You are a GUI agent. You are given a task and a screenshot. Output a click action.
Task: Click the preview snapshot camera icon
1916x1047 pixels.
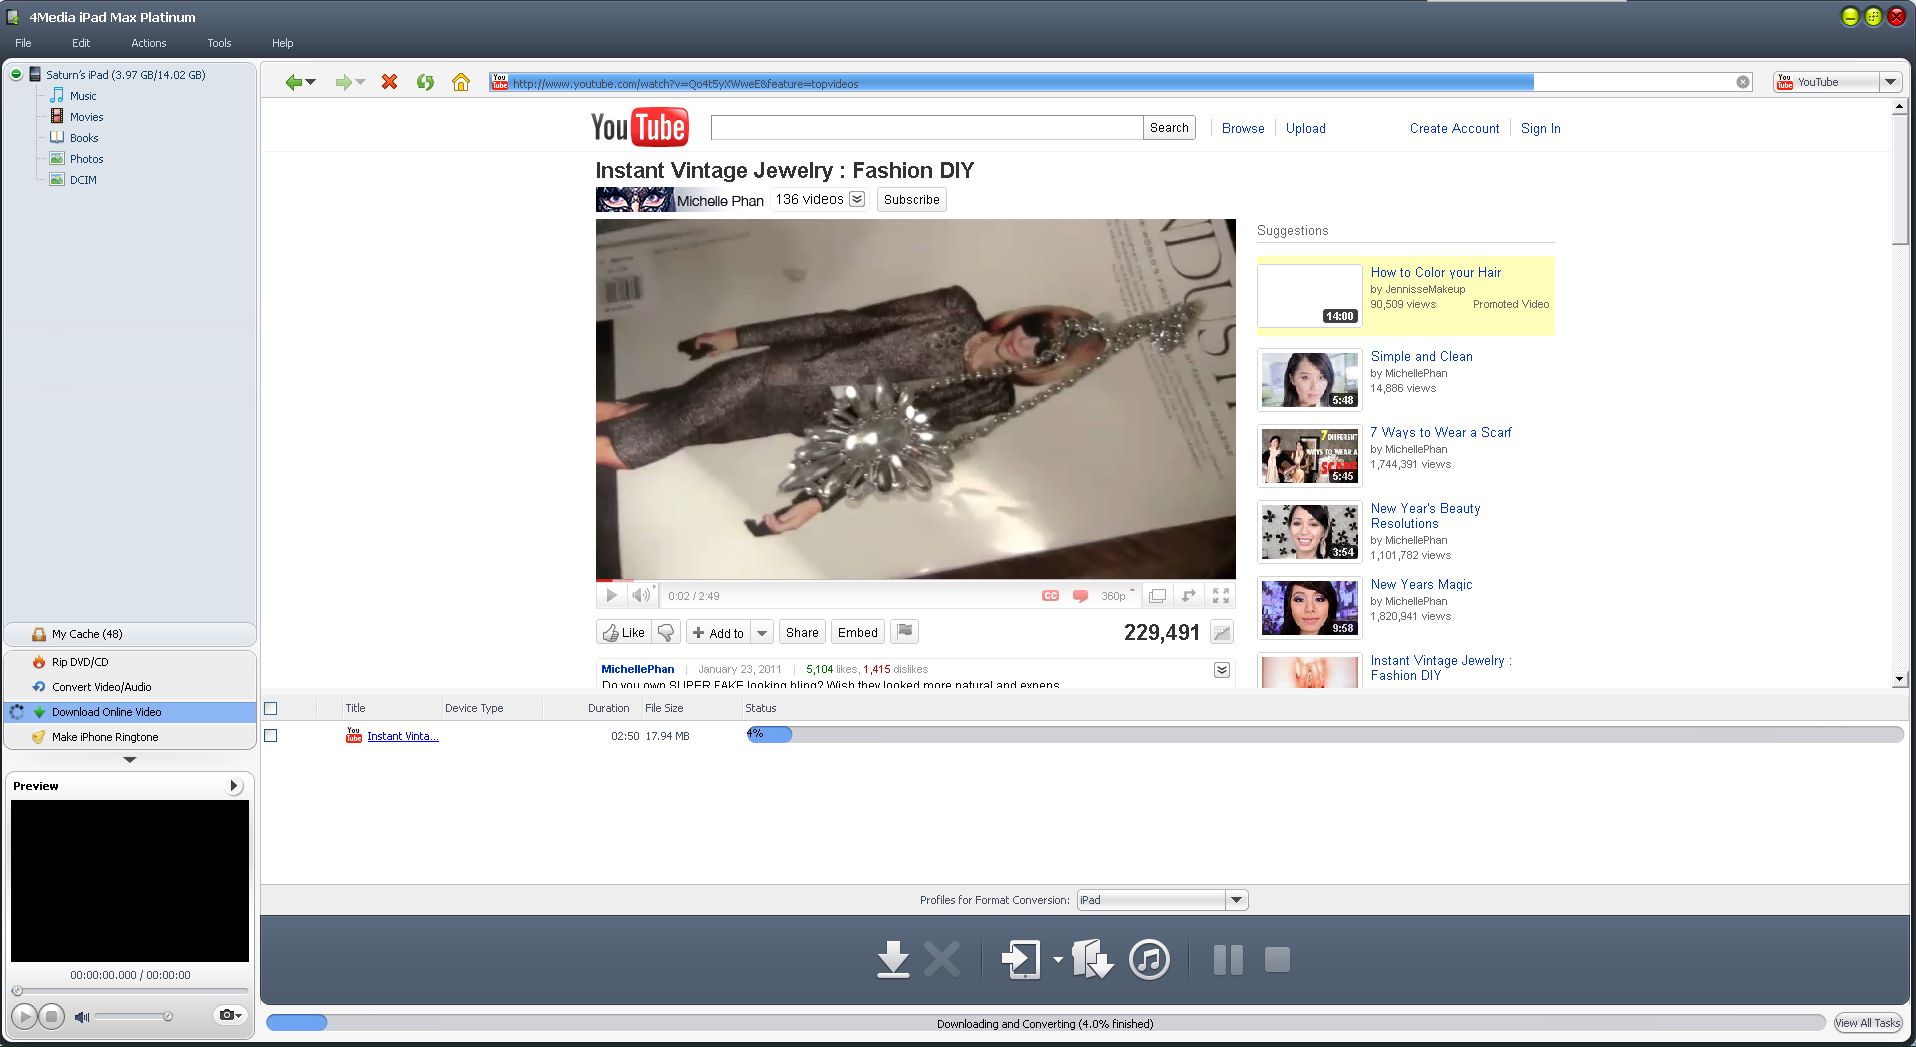click(227, 1015)
